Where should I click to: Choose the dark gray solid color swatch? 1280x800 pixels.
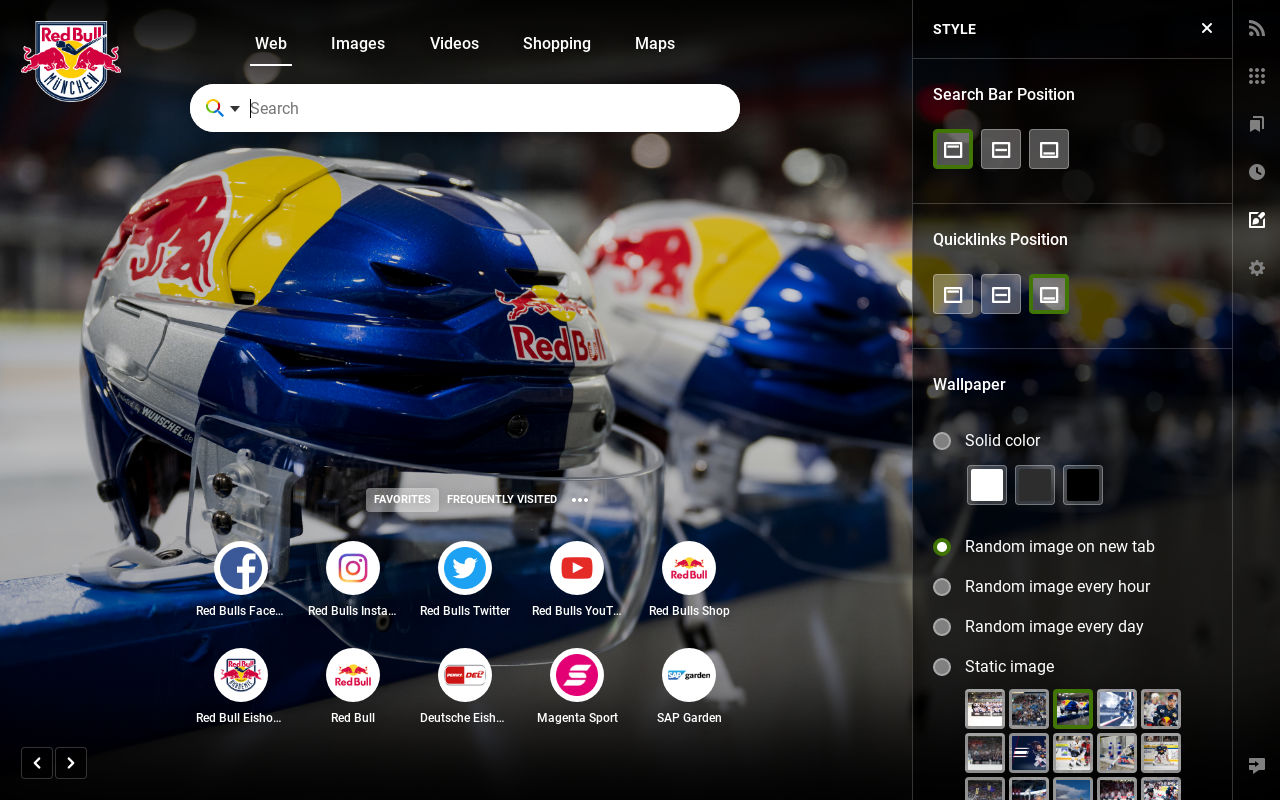click(x=1035, y=485)
